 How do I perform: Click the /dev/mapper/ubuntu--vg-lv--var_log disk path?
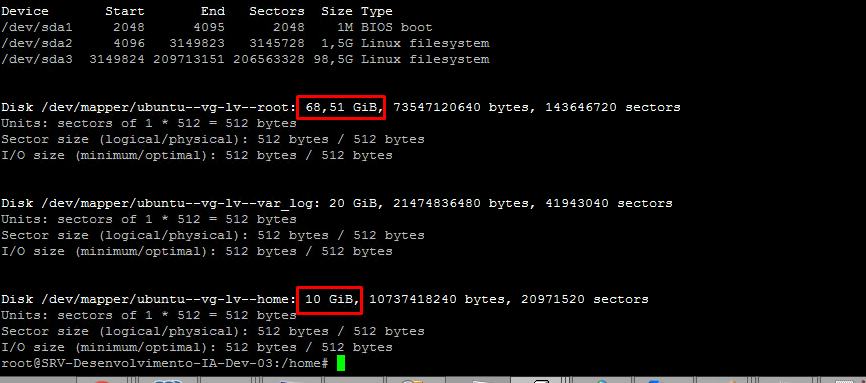click(x=177, y=203)
